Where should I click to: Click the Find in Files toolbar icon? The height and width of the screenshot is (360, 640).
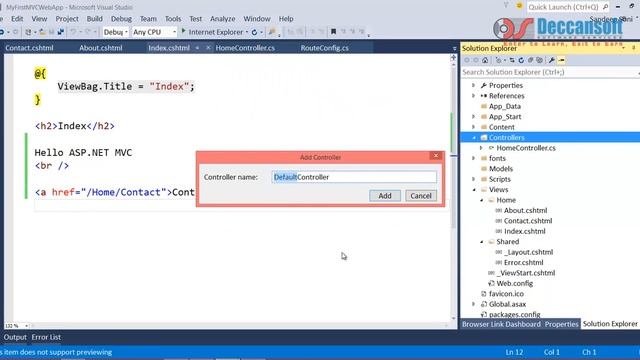coord(272,32)
